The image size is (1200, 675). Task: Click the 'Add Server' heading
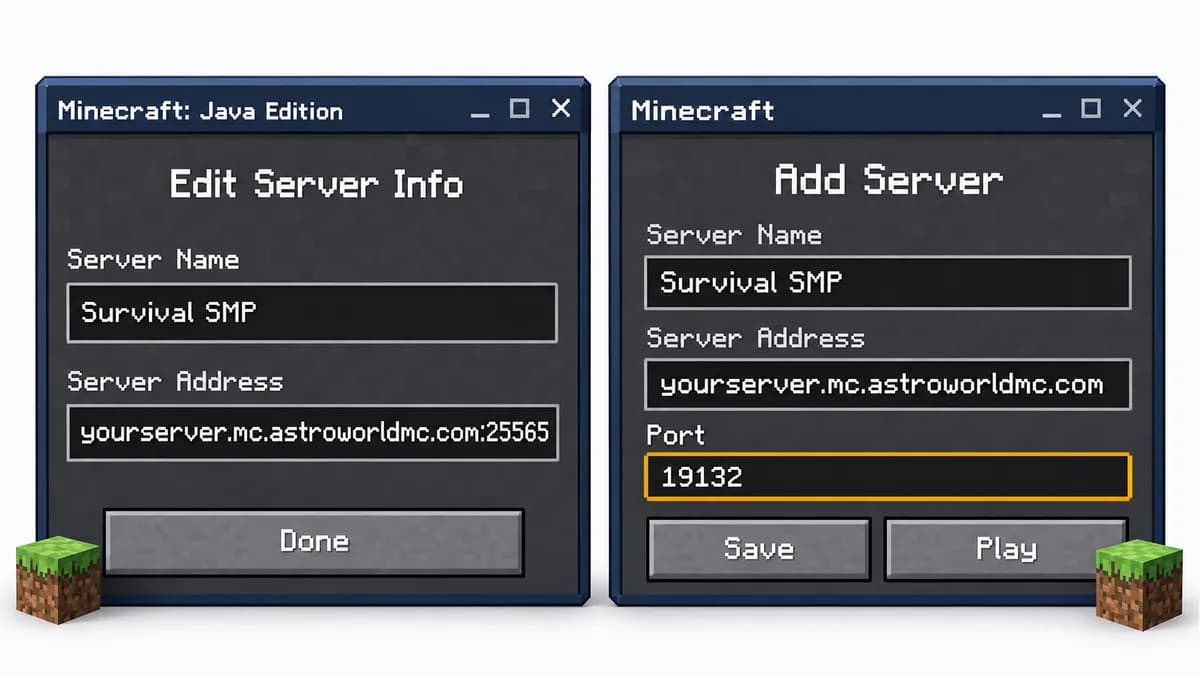click(889, 180)
